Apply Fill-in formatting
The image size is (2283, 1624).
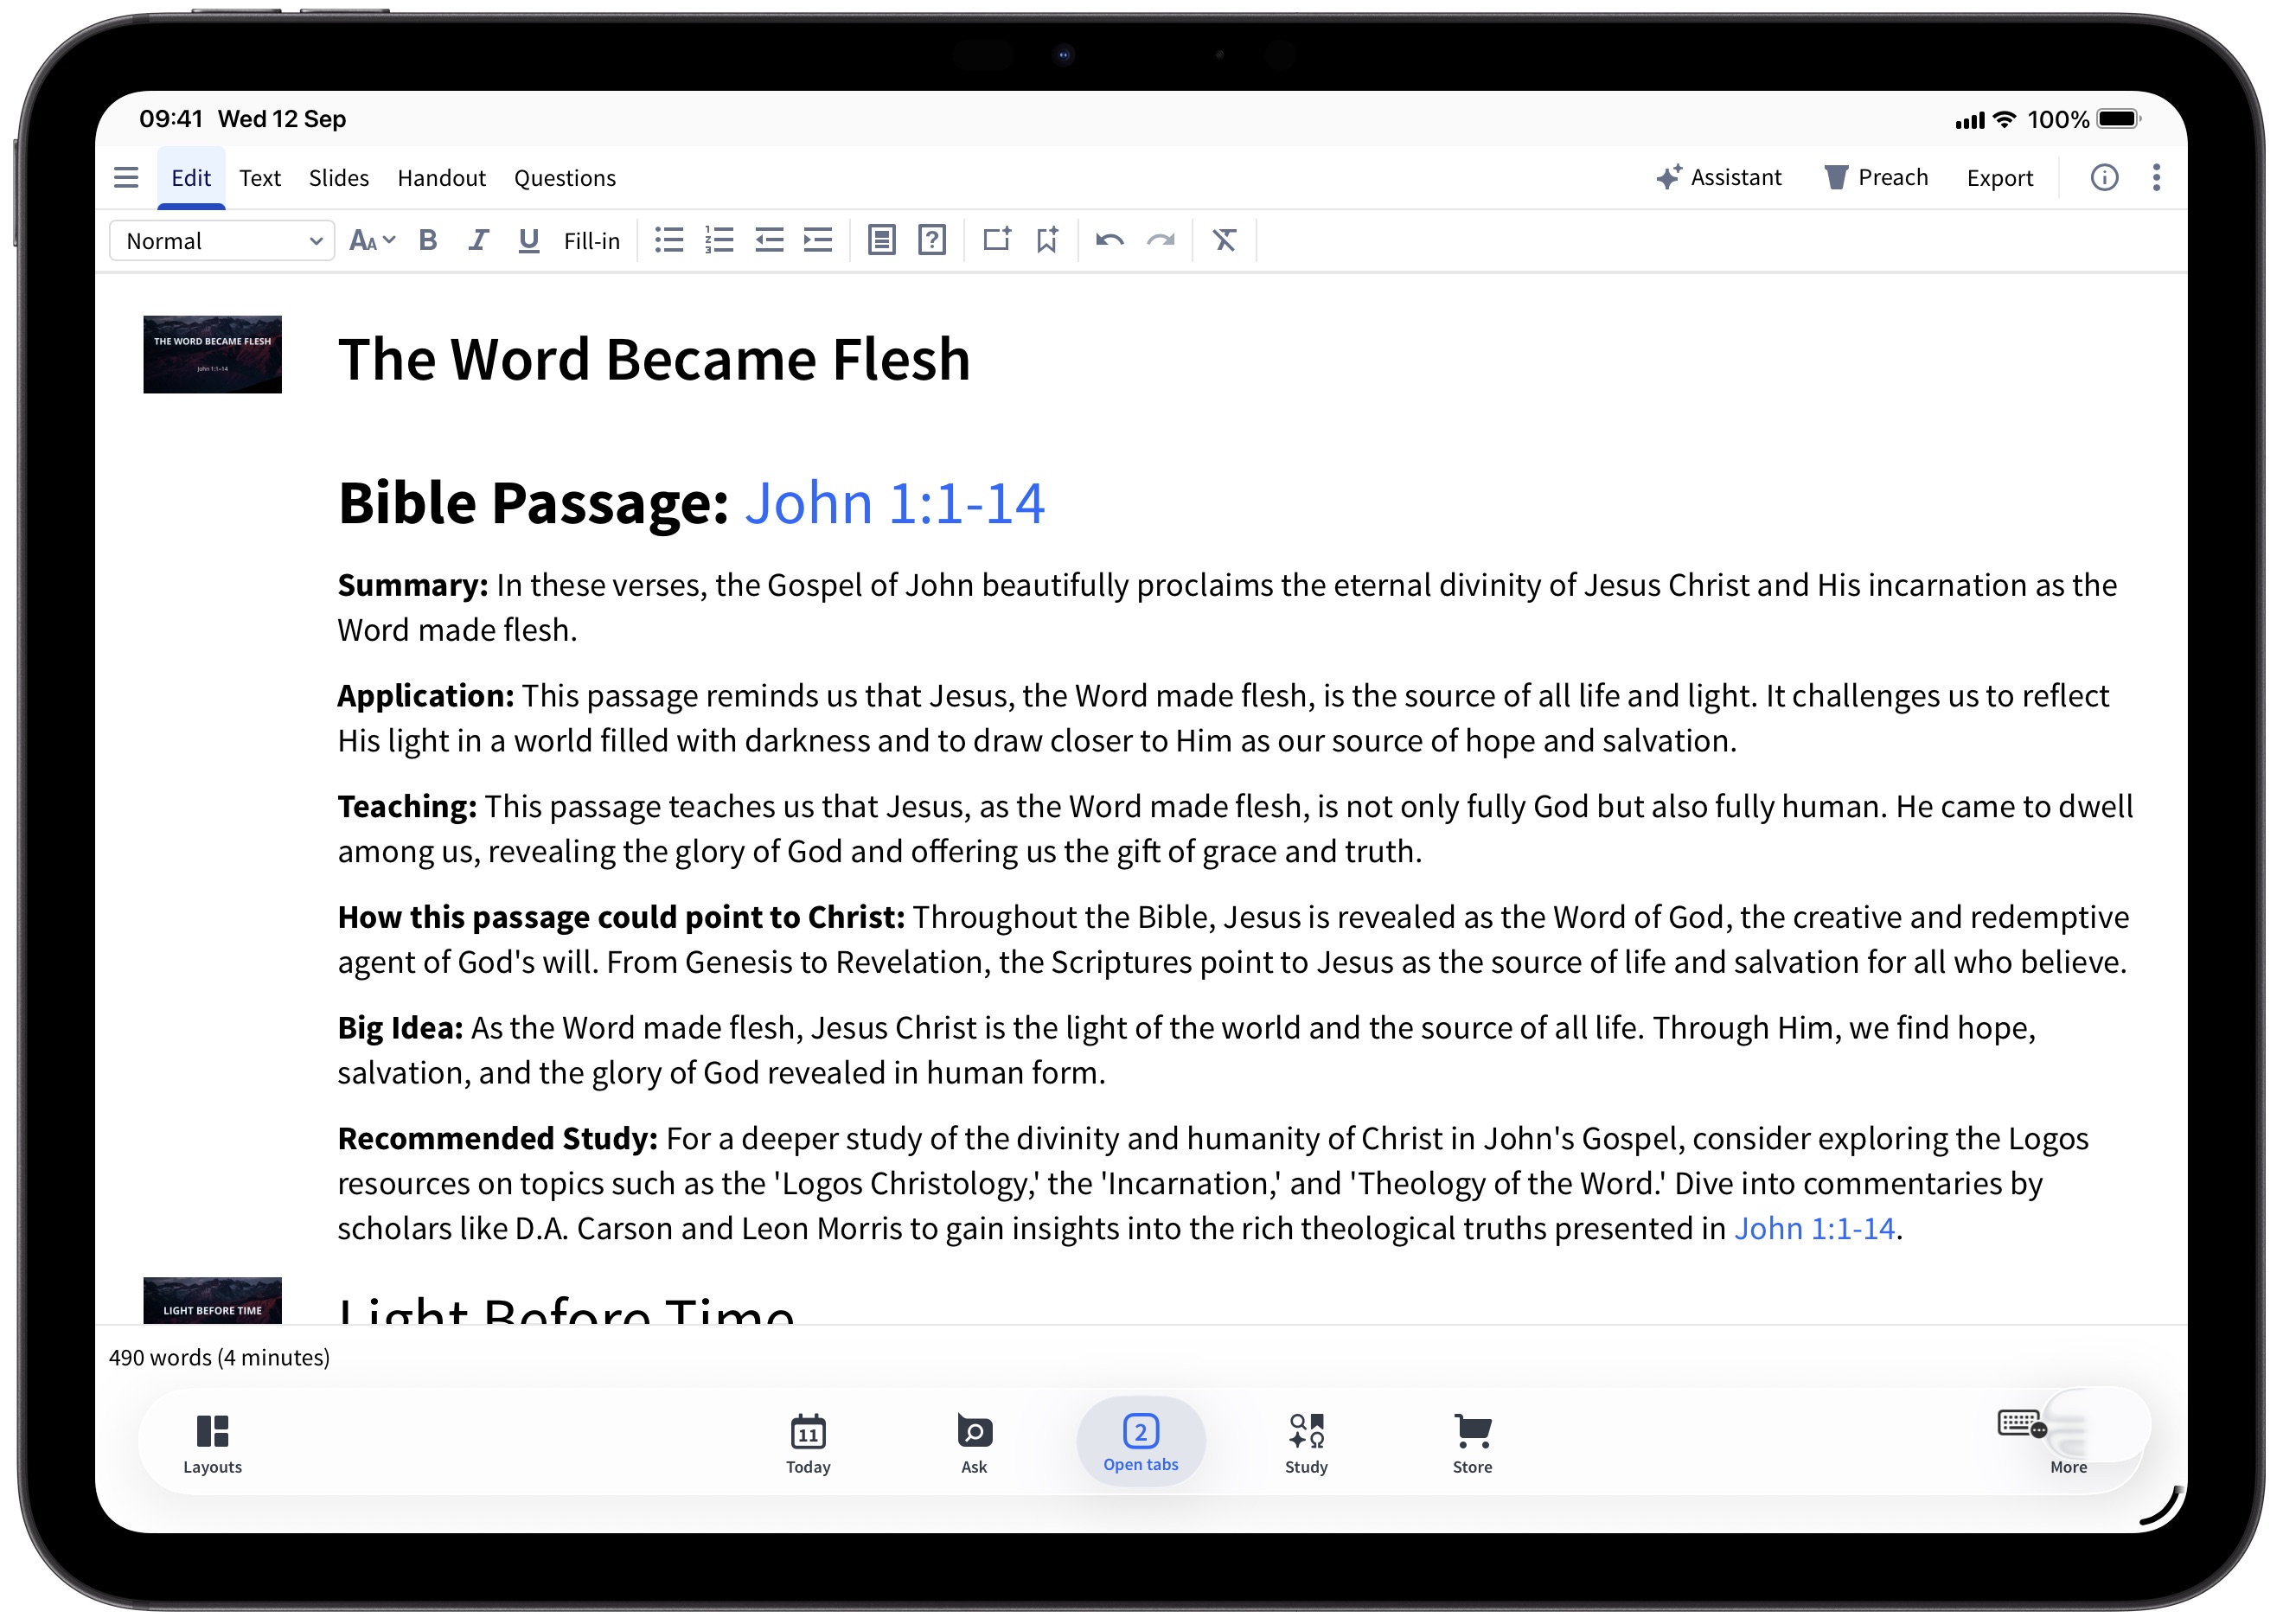click(x=592, y=241)
